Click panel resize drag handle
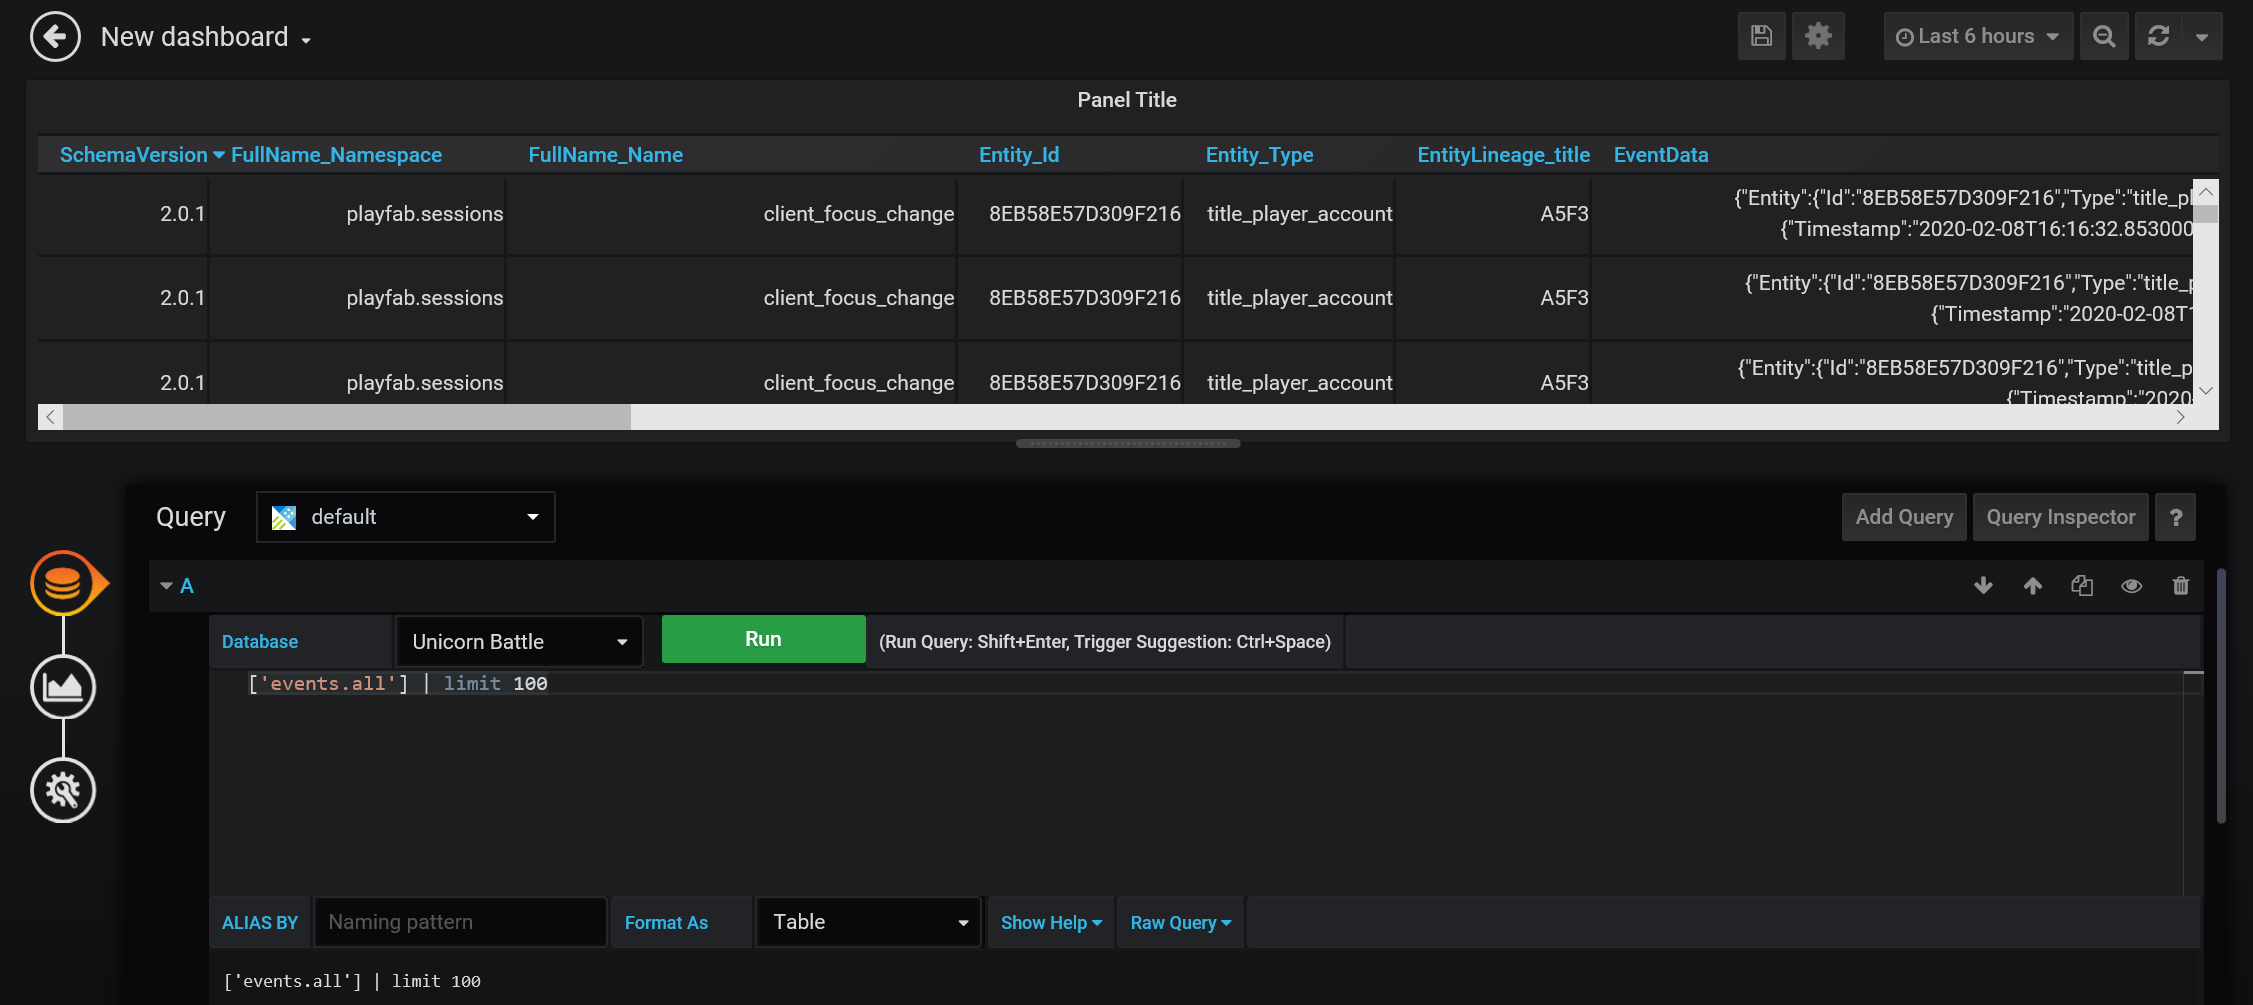 tap(1128, 443)
